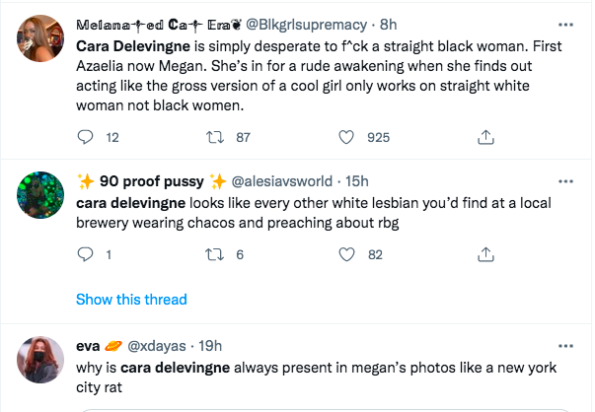Open more options for @Blkgrlsupremacy tweet
The height and width of the screenshot is (412, 595).
(x=565, y=25)
